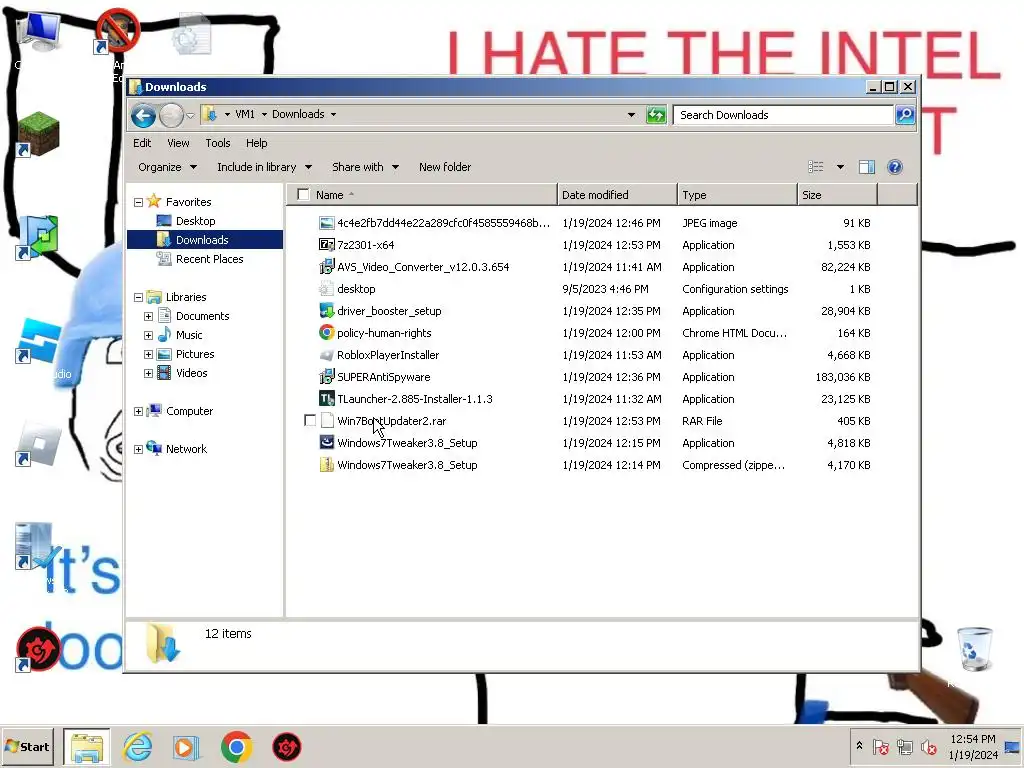This screenshot has width=1024, height=768.
Task: Expand the Computer tree node
Action: 138,411
